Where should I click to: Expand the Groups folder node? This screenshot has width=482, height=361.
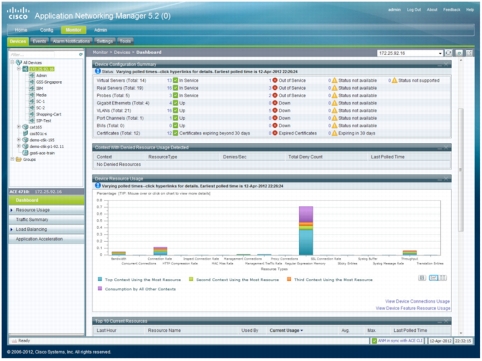tap(12, 159)
